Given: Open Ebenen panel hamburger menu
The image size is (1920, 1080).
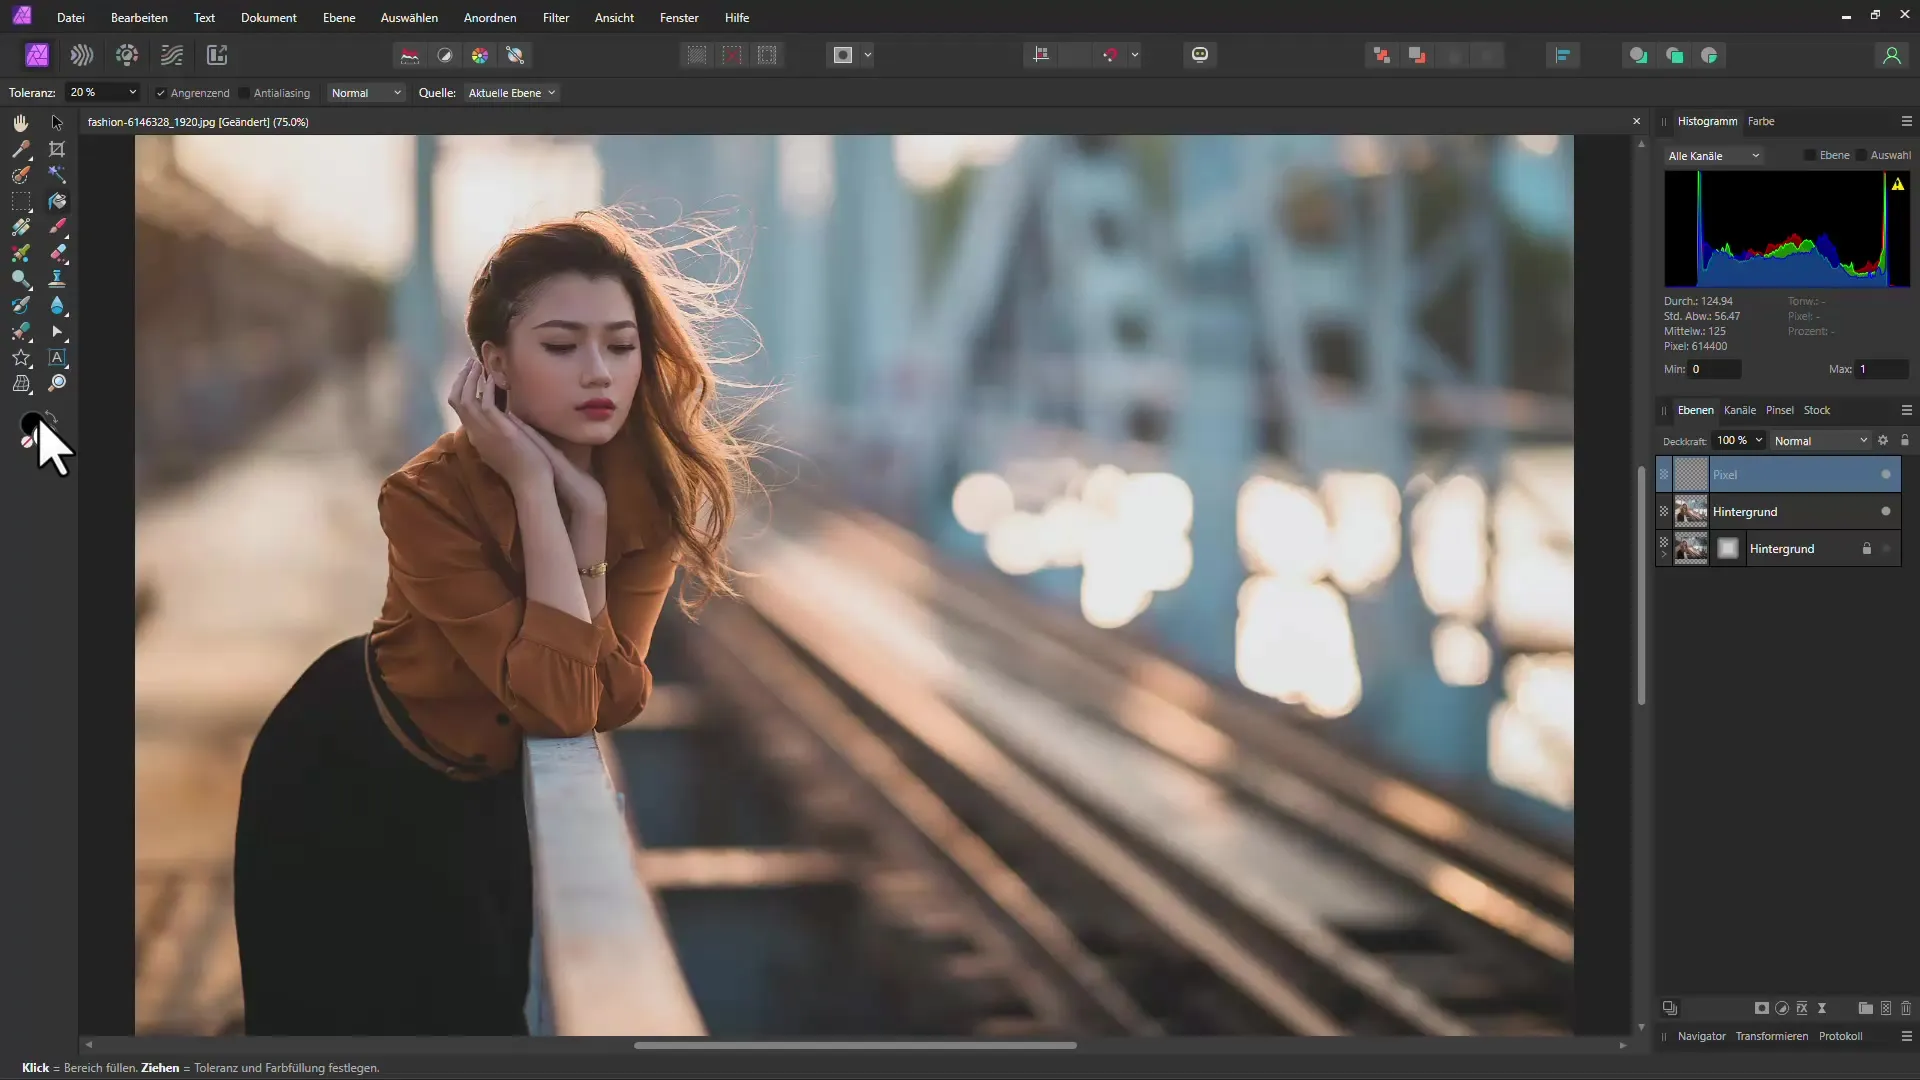Looking at the screenshot, I should coord(1906,410).
